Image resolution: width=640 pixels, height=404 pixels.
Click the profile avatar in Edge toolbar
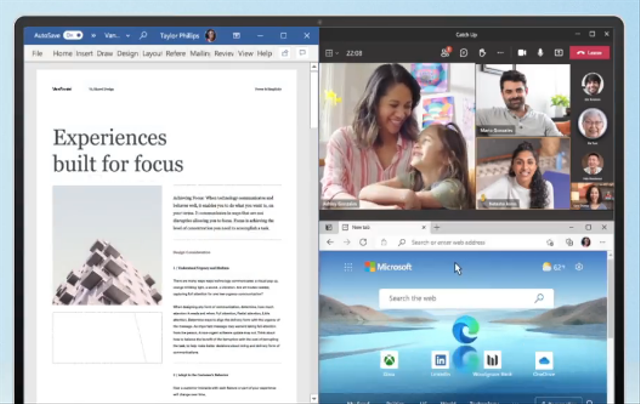click(586, 242)
